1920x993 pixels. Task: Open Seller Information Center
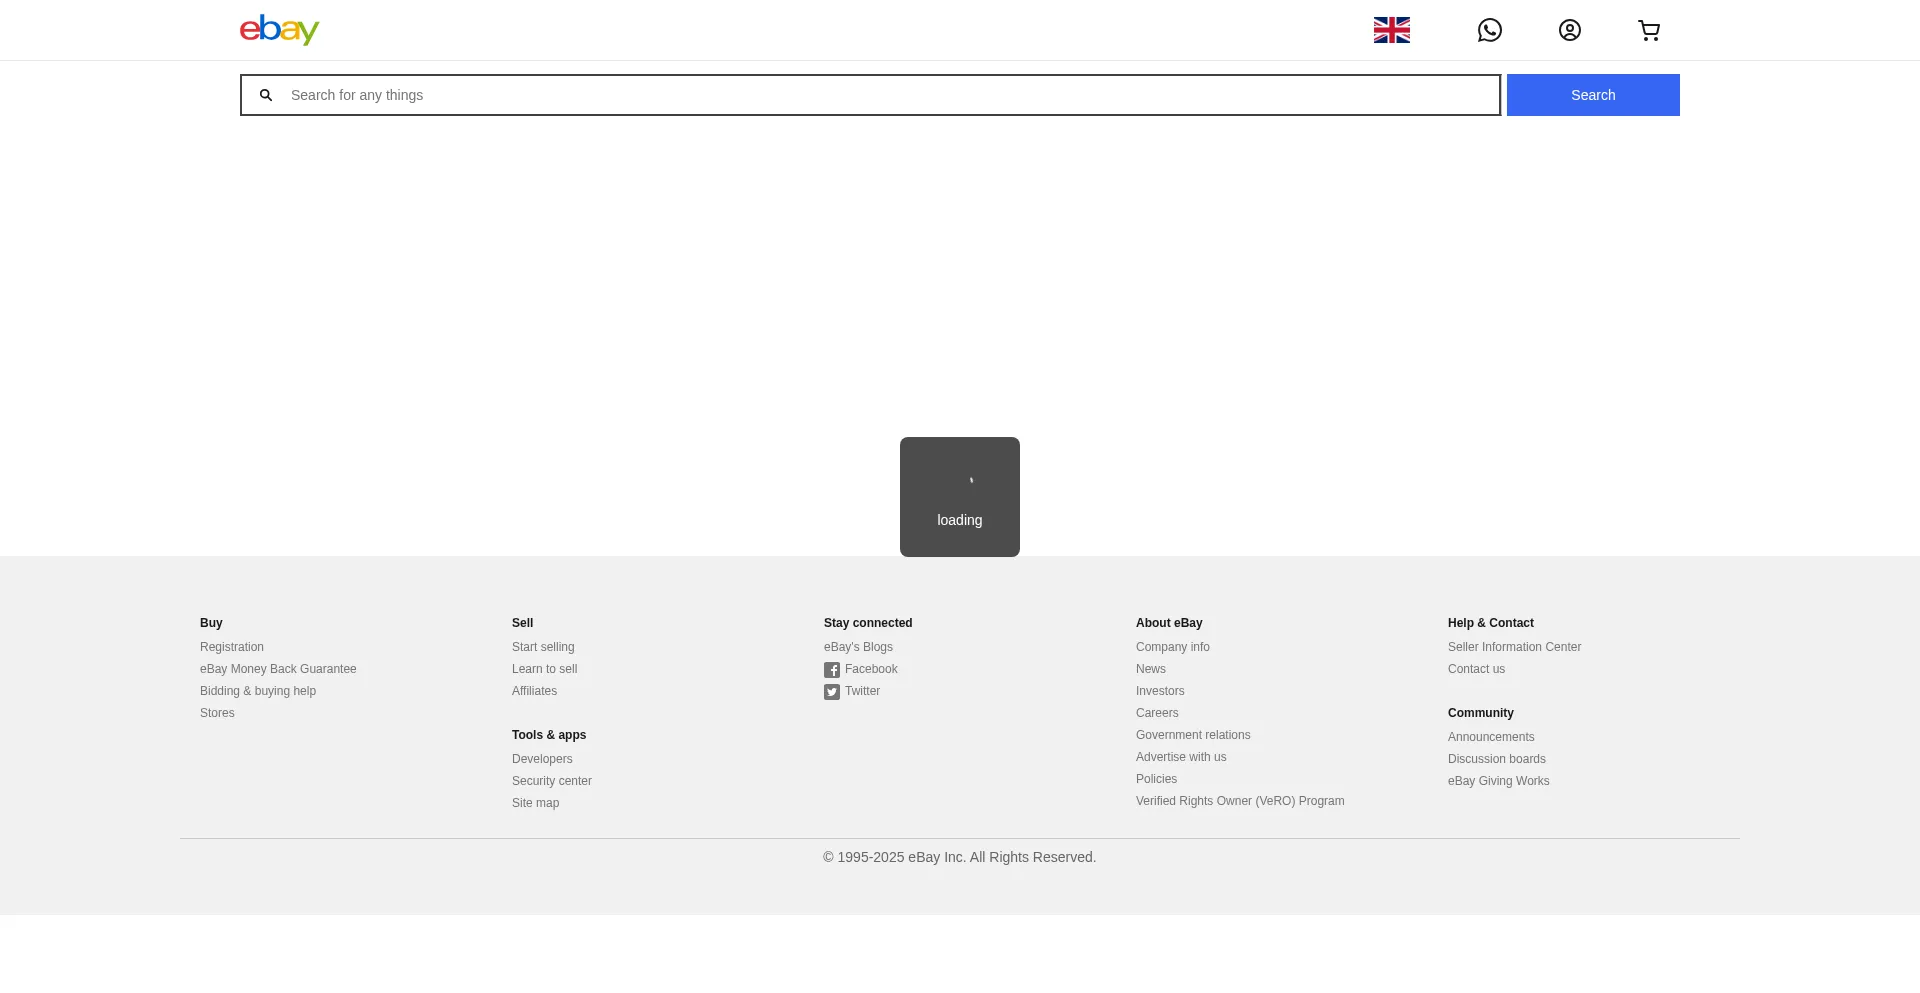pyautogui.click(x=1514, y=647)
